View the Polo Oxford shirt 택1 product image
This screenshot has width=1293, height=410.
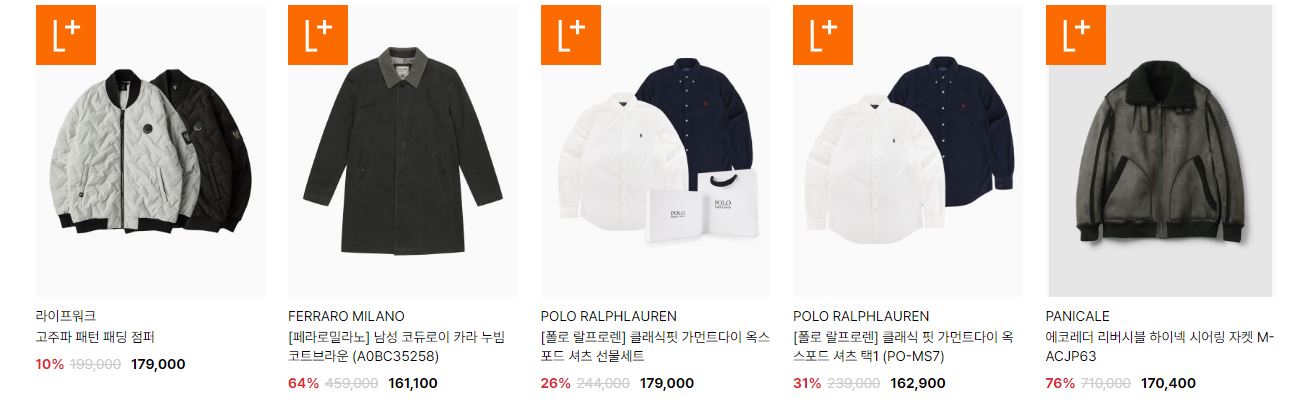tap(908, 151)
